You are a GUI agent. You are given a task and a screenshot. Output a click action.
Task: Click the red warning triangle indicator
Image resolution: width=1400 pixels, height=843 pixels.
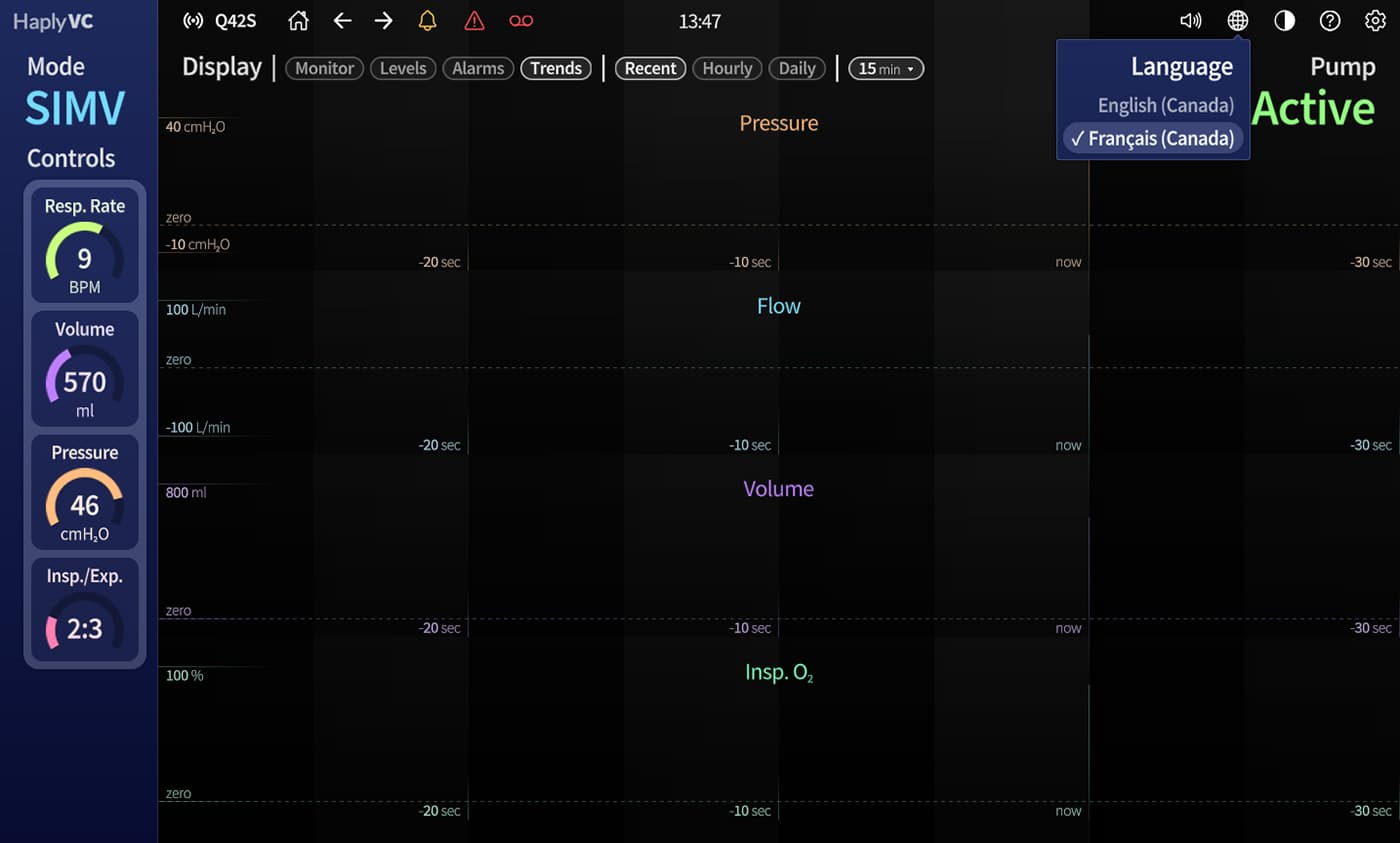pos(473,20)
